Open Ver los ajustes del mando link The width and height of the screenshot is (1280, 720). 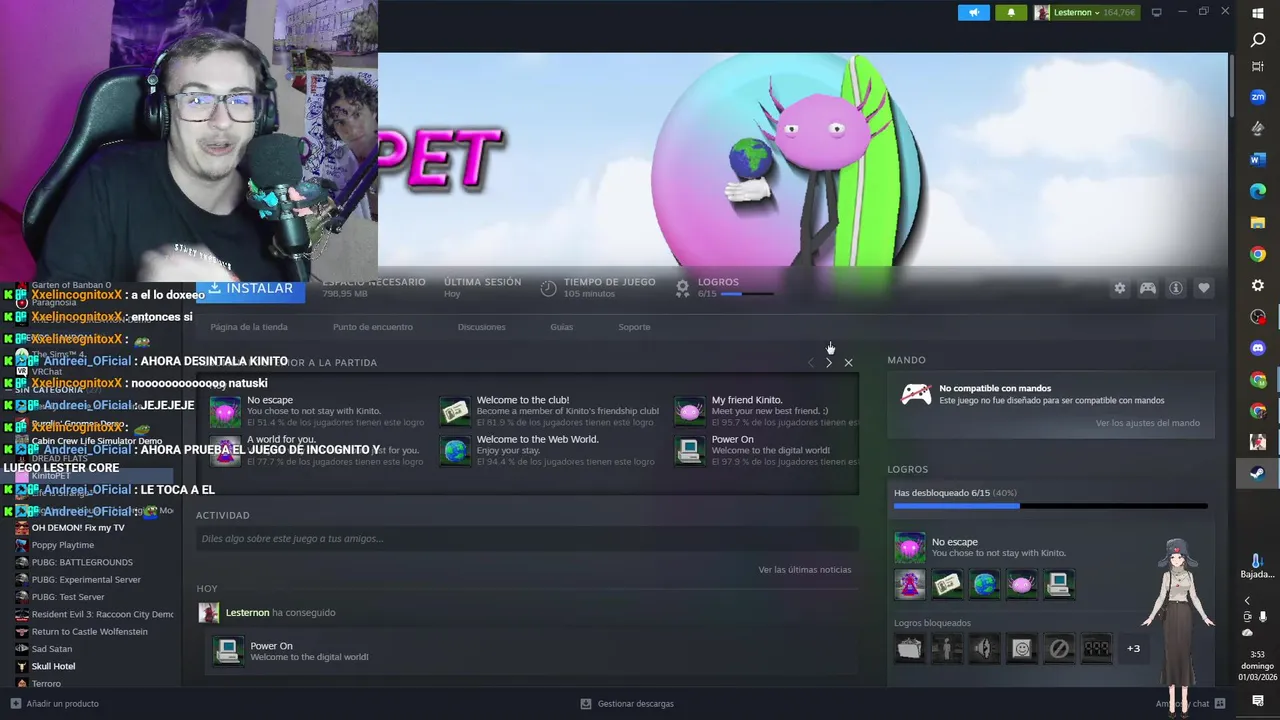1147,423
